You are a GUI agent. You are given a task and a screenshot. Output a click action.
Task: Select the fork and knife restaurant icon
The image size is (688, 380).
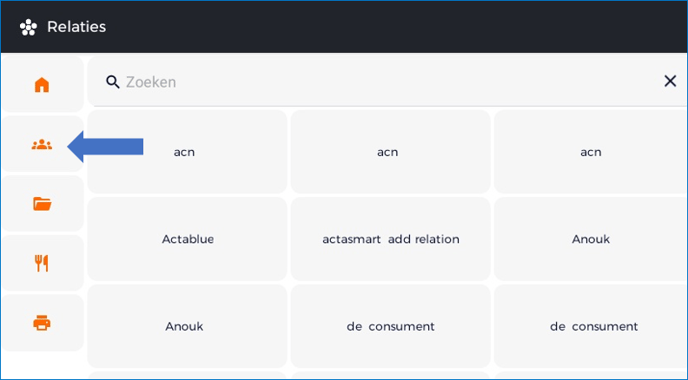tap(42, 263)
